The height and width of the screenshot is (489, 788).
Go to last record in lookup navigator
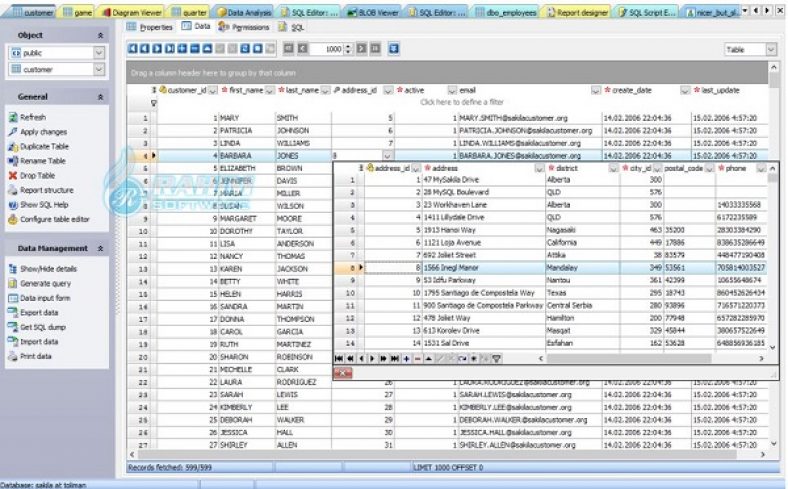pos(395,359)
